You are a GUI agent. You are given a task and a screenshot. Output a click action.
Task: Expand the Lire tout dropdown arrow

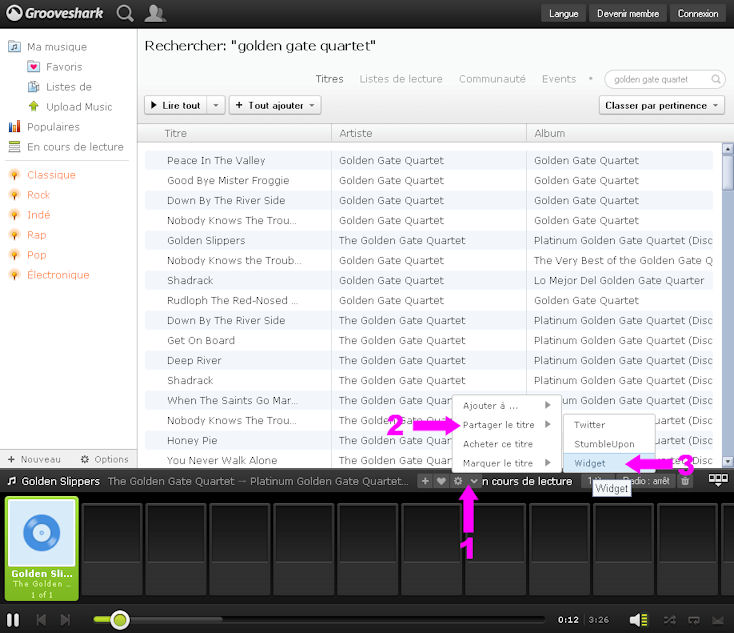point(216,105)
